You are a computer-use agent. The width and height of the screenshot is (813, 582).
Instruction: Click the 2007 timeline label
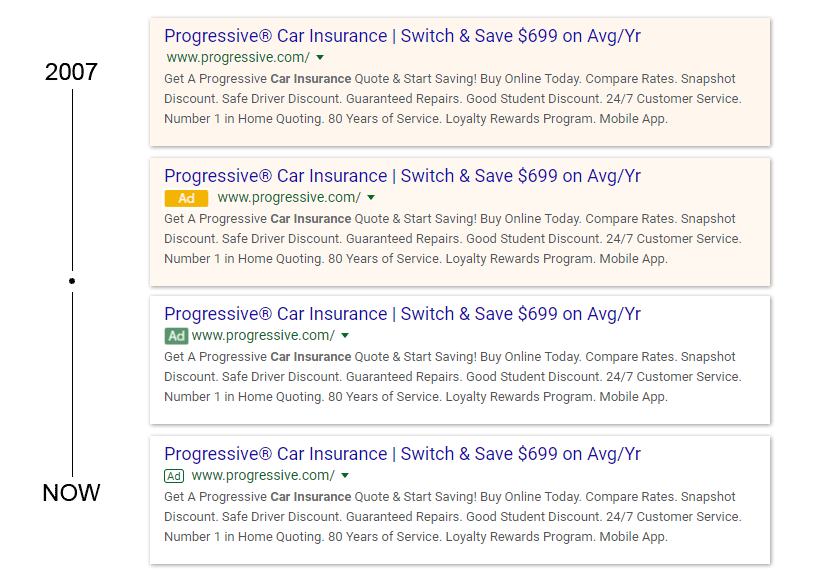coord(71,72)
